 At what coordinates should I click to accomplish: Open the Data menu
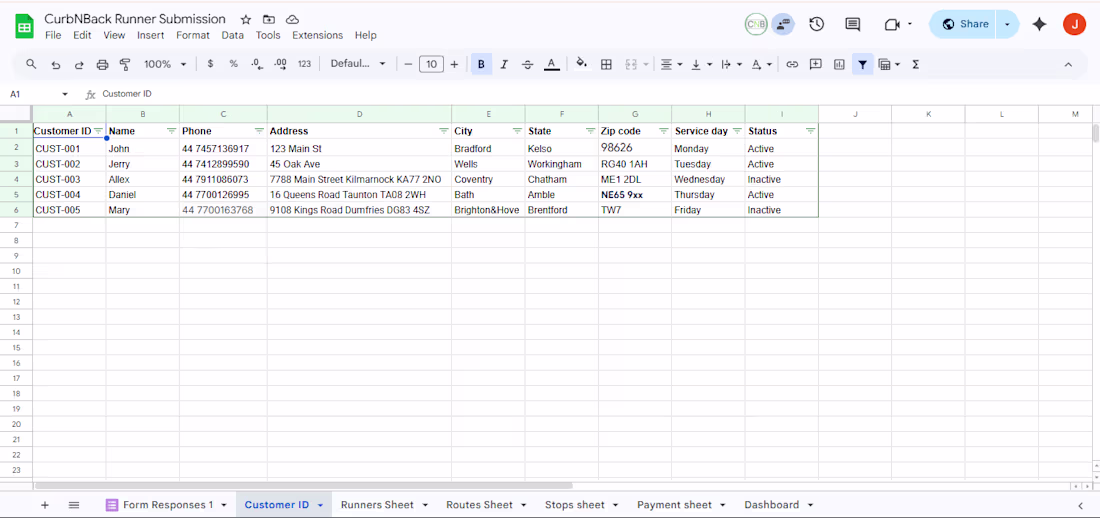(233, 35)
